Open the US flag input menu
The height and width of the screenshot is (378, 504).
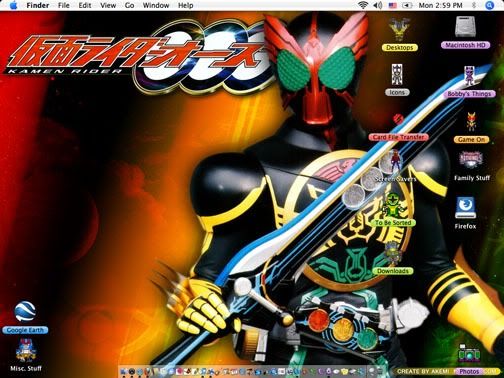(393, 5)
